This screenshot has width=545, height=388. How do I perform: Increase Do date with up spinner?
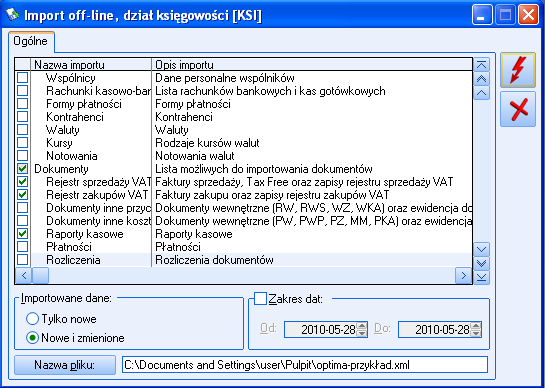point(476,326)
